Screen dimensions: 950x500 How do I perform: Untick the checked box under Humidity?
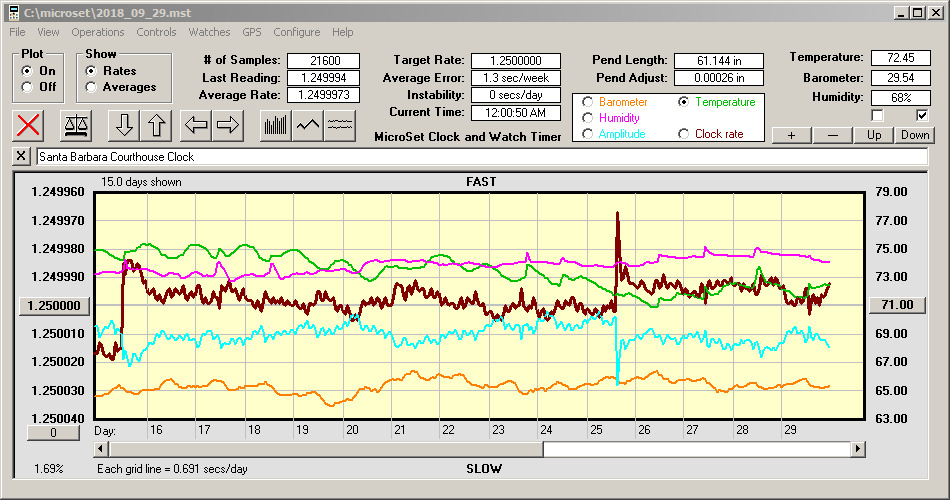[x=922, y=115]
